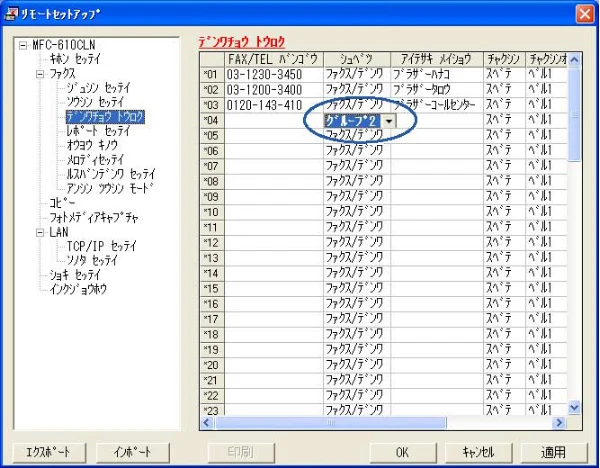Select メロディセッテイ tree item
The width and height of the screenshot is (600, 468).
(96, 160)
